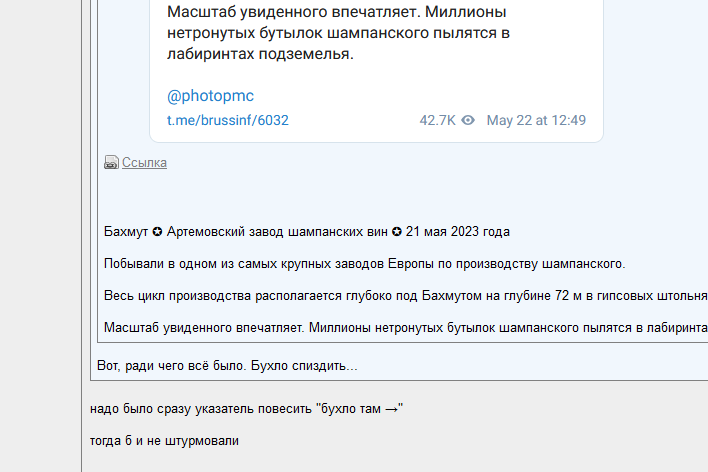
Task: Open the t.me/brussinf/6032 post link
Action: click(x=228, y=120)
